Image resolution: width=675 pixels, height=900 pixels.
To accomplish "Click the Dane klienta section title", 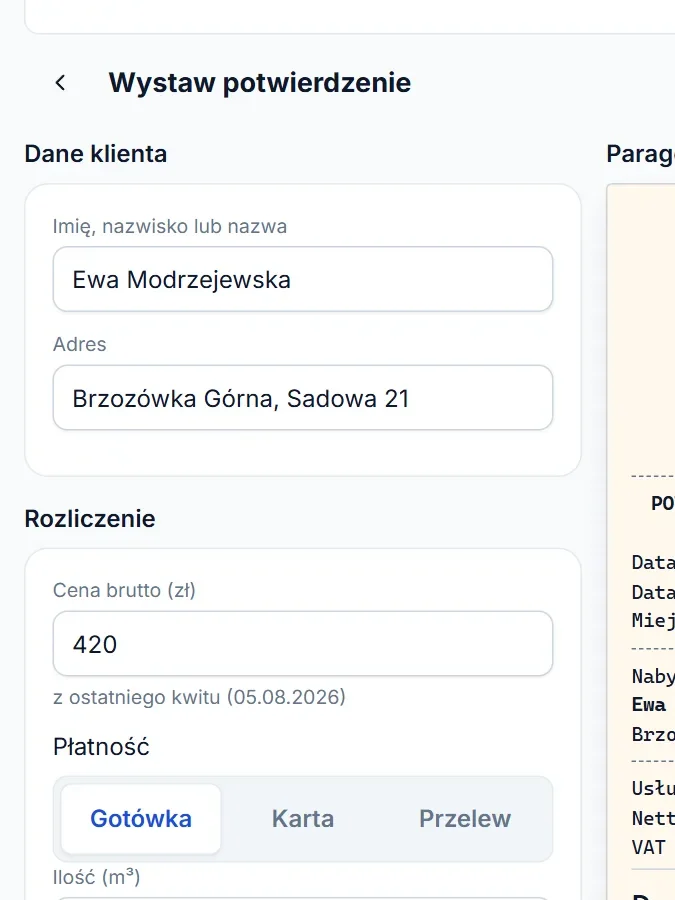I will 96,154.
